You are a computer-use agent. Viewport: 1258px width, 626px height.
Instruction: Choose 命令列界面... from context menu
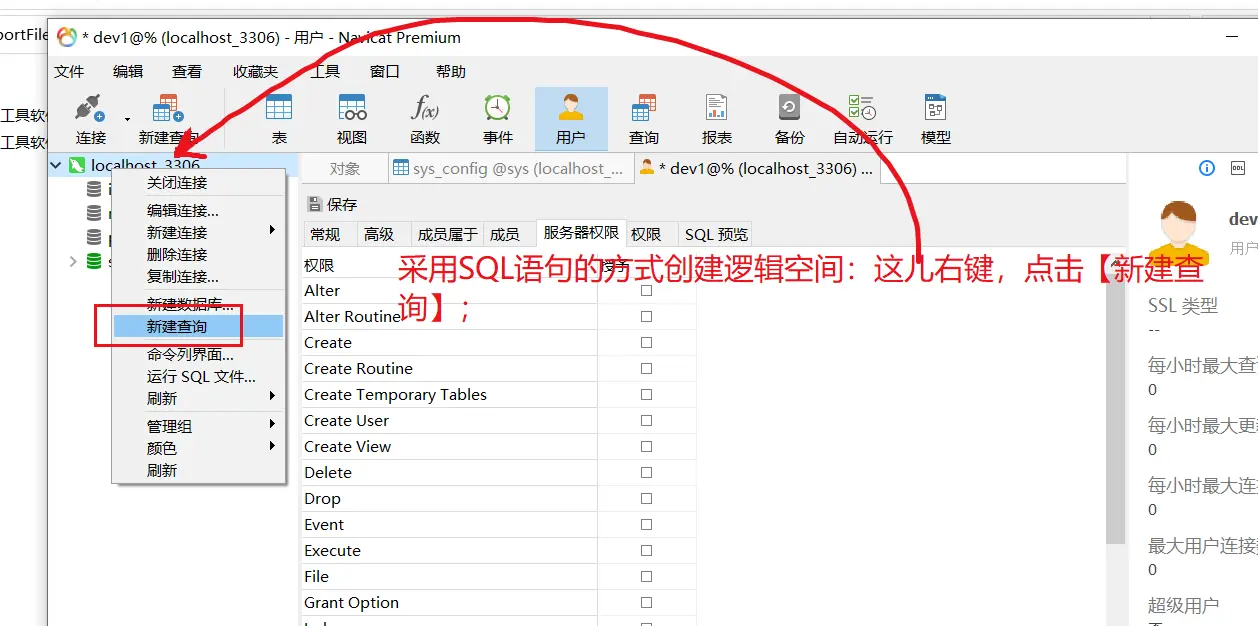[x=200, y=354]
